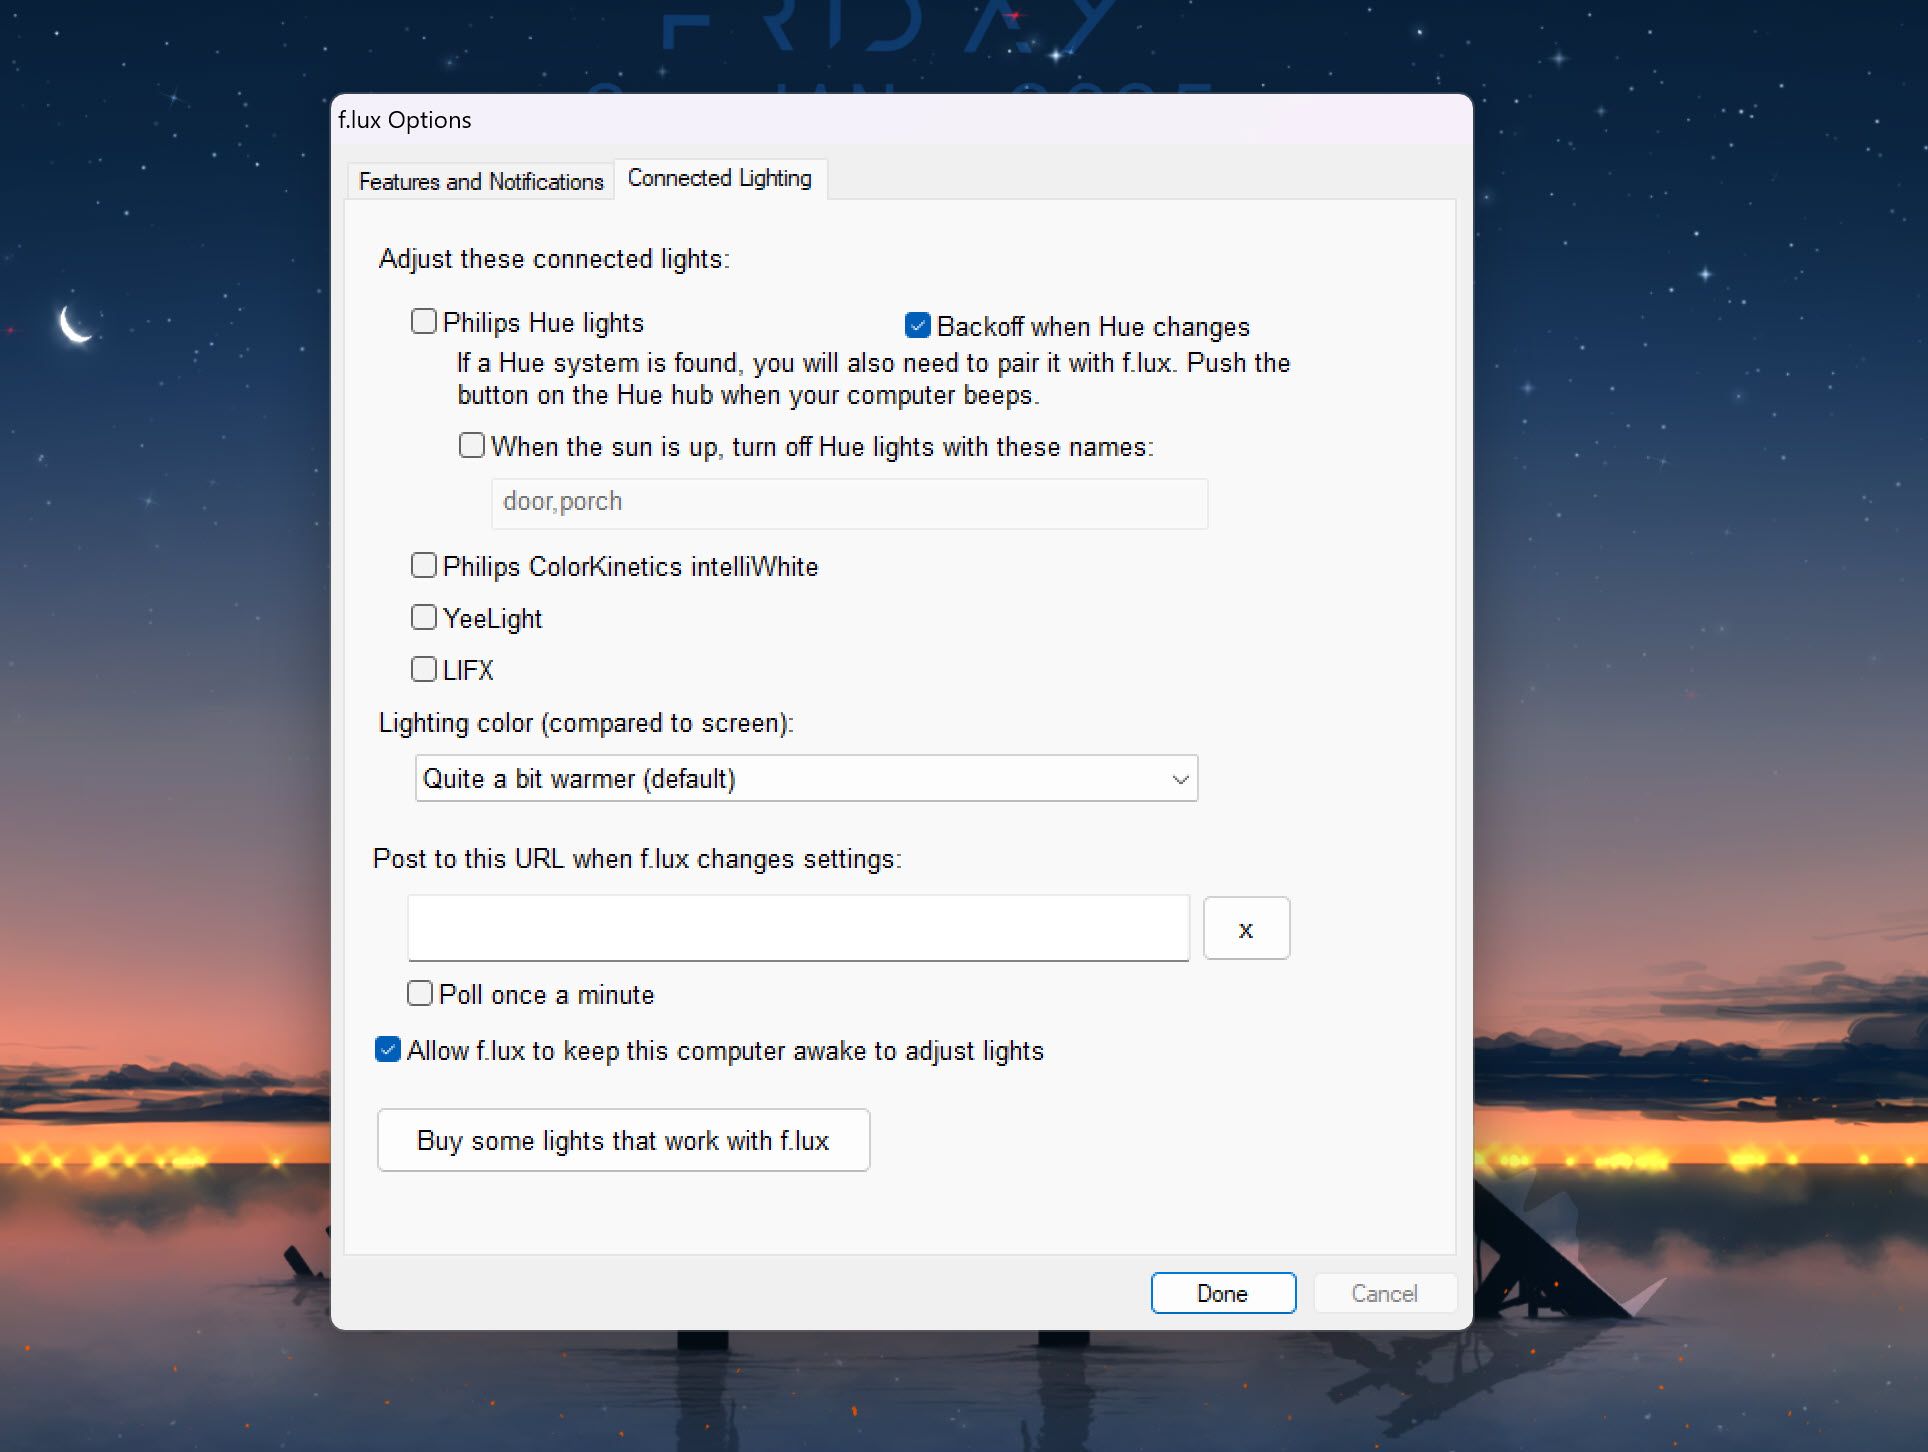1928x1452 pixels.
Task: Click the Done button
Action: pyautogui.click(x=1220, y=1293)
